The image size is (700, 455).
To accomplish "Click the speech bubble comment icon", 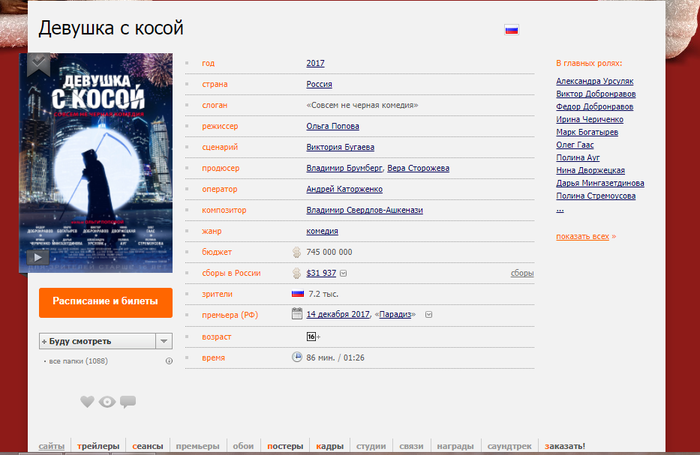I will [x=128, y=401].
